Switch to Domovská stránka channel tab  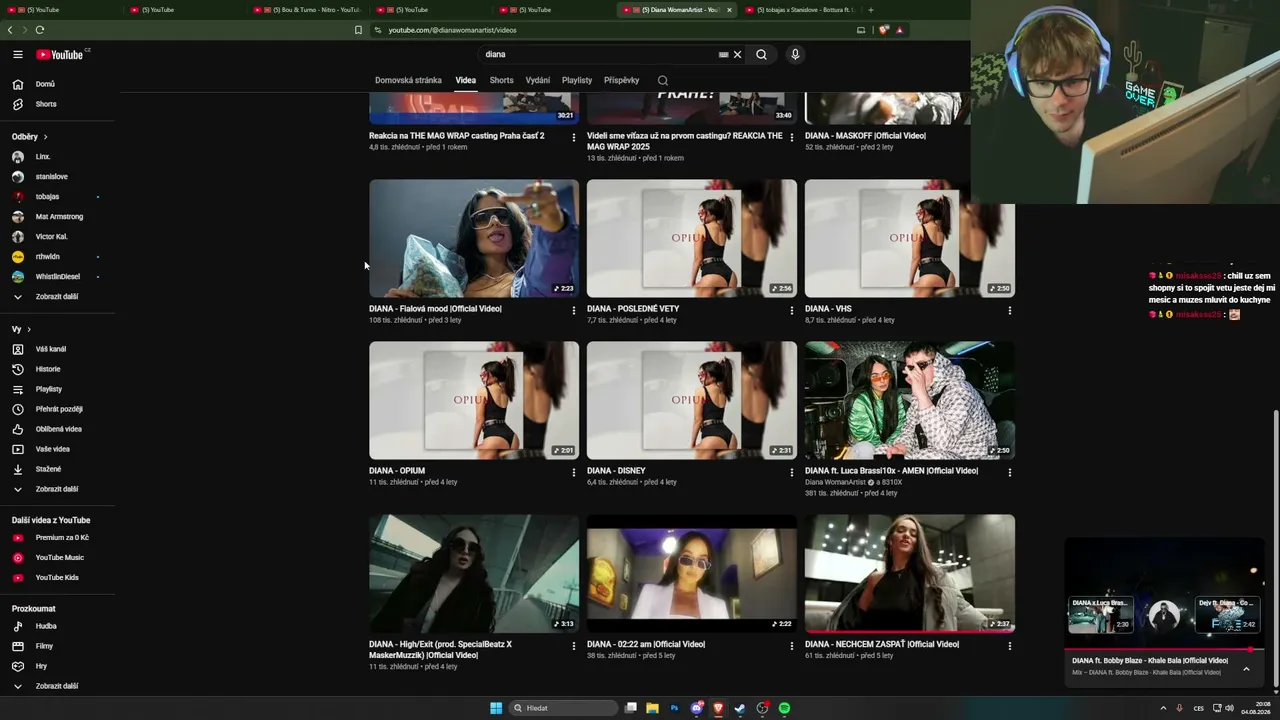pos(408,80)
